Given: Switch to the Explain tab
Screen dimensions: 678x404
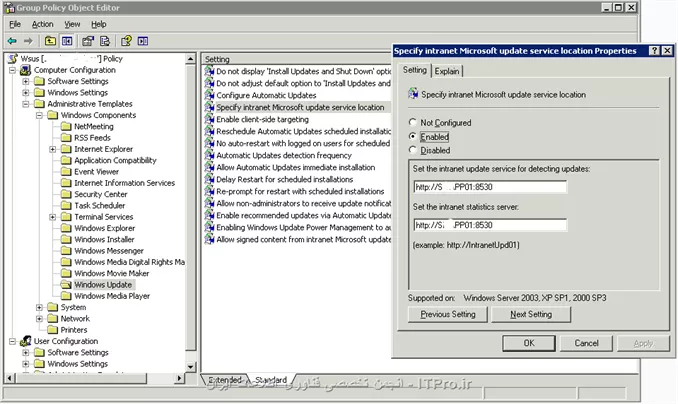Looking at the screenshot, I should click(x=447, y=70).
